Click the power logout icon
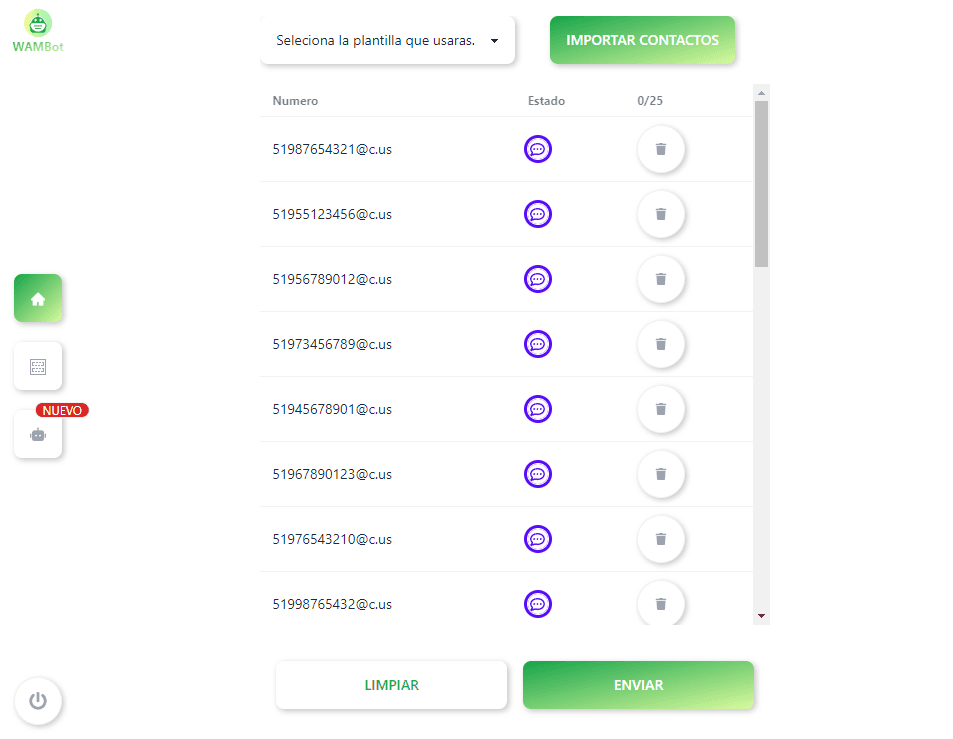This screenshot has width=953, height=739. [x=38, y=701]
